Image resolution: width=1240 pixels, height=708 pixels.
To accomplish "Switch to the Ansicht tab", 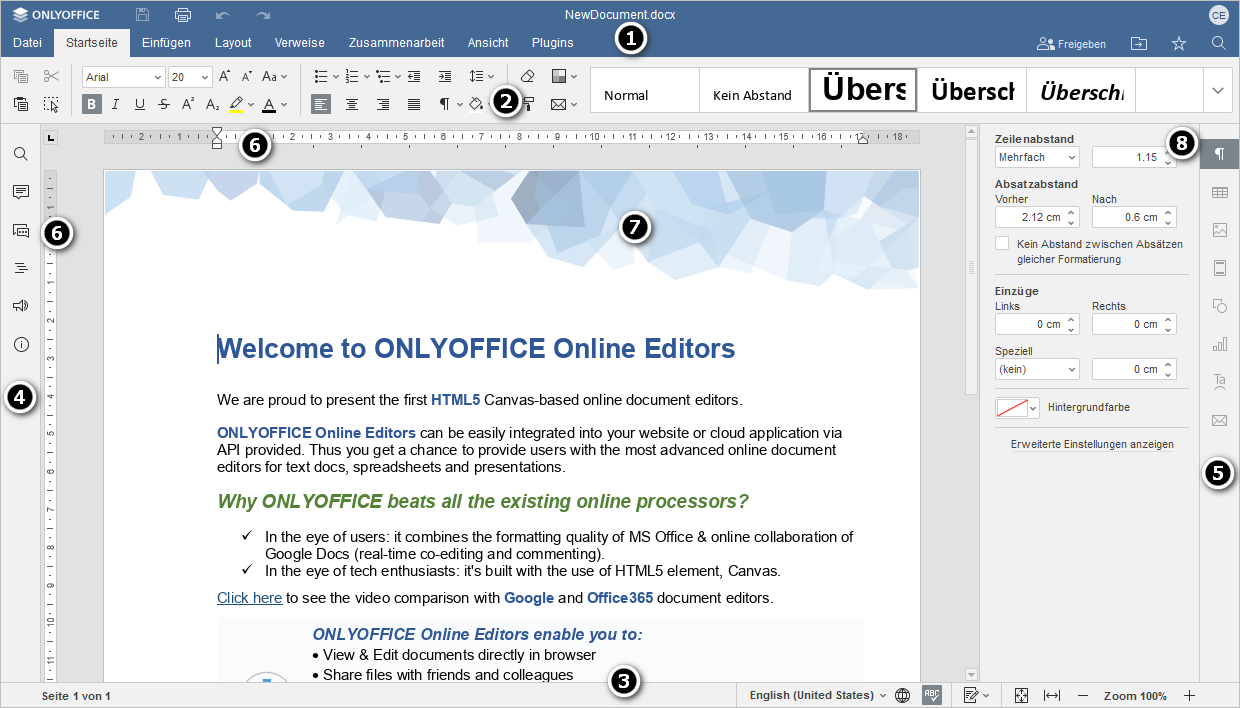I will point(488,43).
